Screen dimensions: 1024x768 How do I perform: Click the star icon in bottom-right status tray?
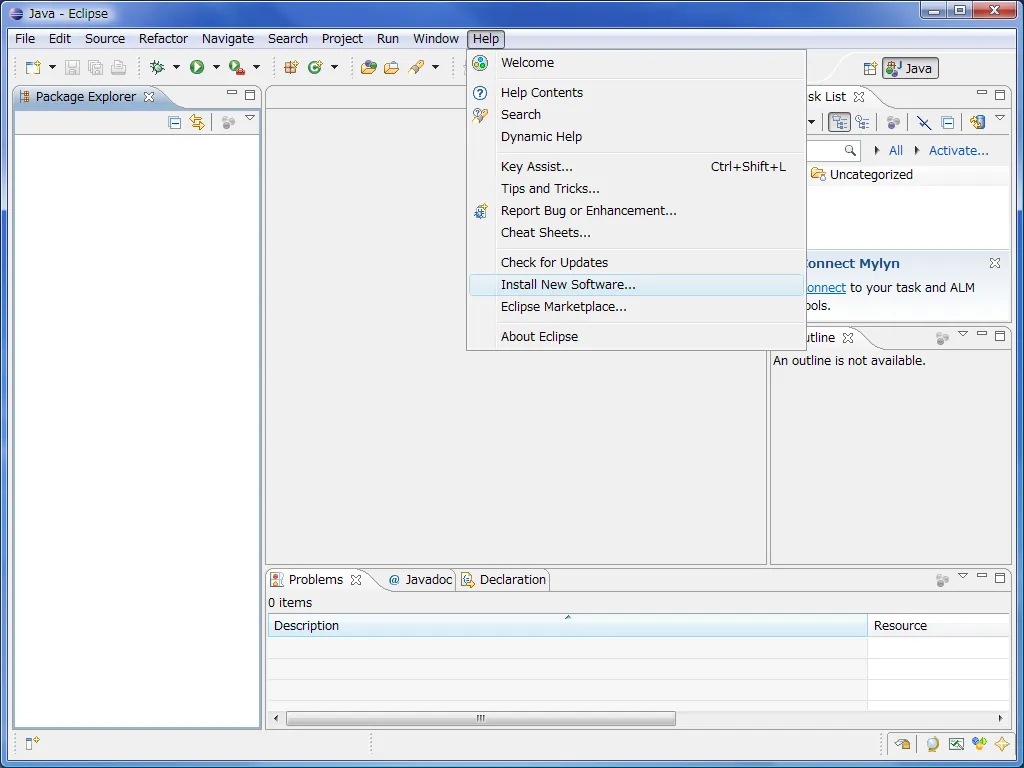1002,743
